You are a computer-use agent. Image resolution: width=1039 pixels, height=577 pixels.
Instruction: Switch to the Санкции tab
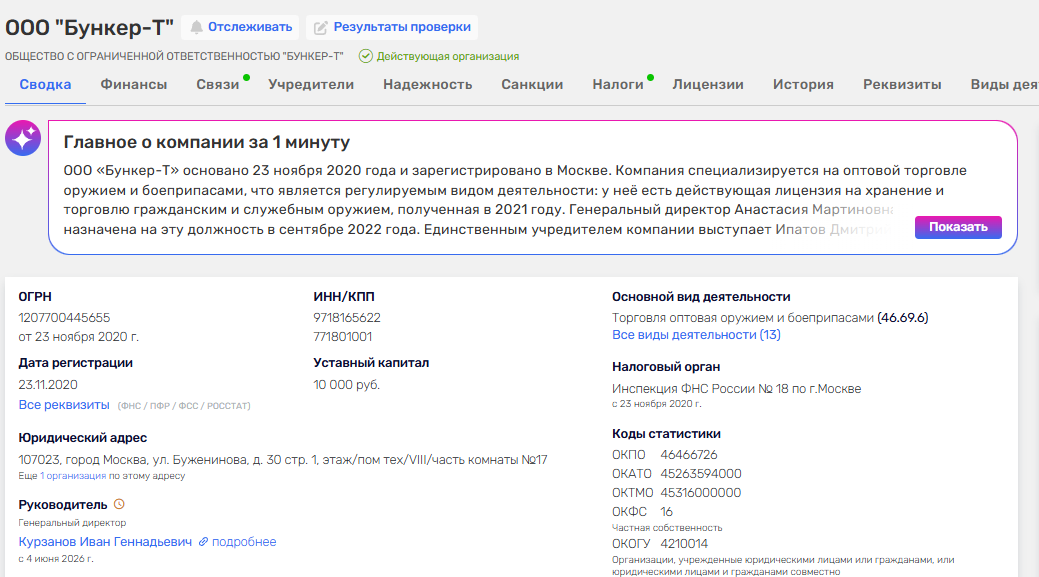(532, 85)
